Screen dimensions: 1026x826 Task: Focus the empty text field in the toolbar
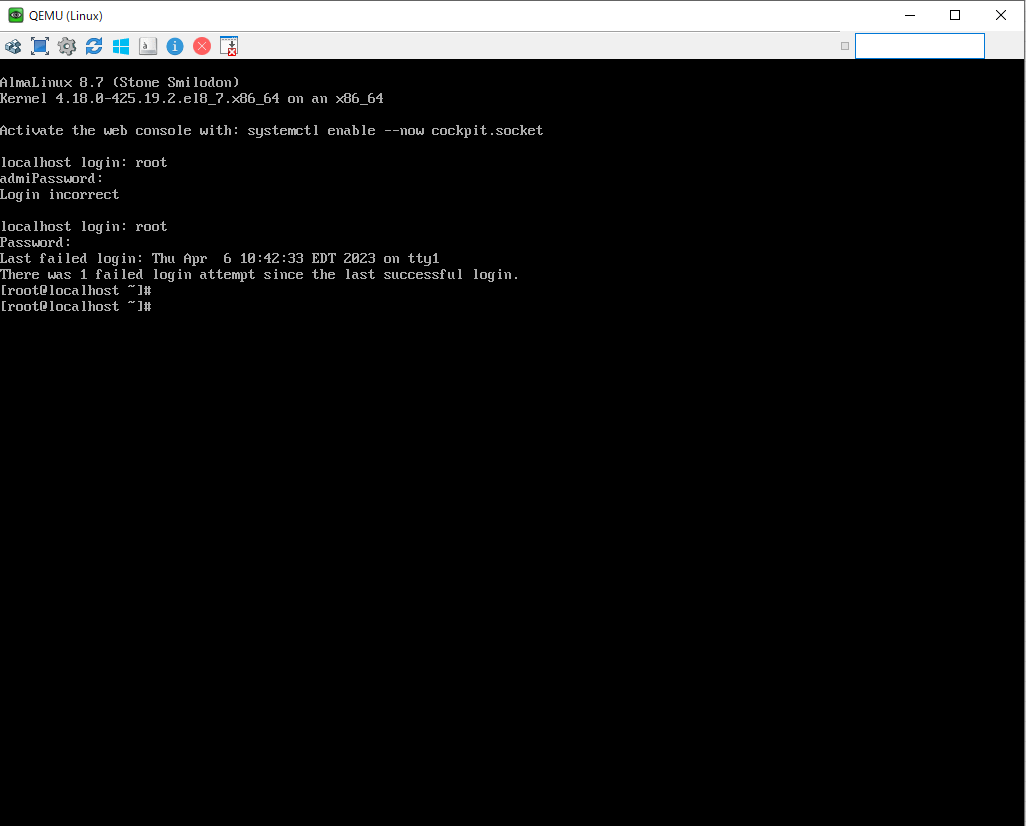[919, 46]
